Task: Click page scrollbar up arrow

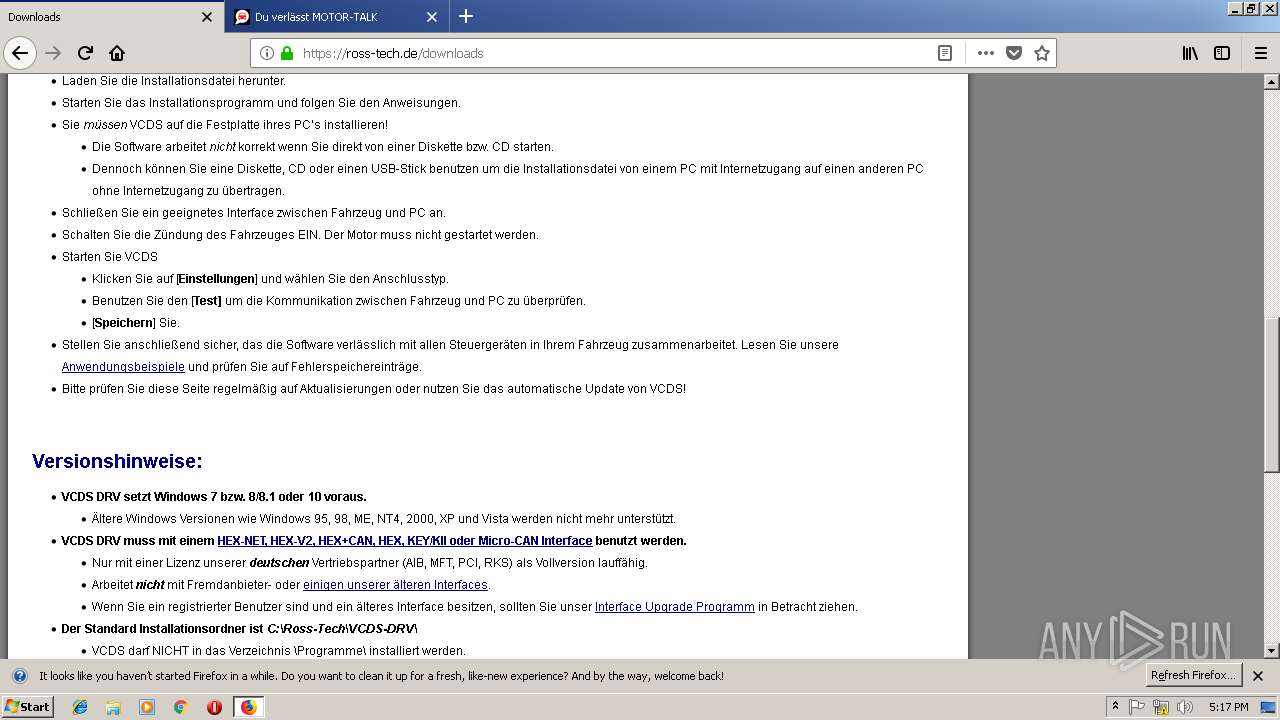Action: pyautogui.click(x=1271, y=81)
